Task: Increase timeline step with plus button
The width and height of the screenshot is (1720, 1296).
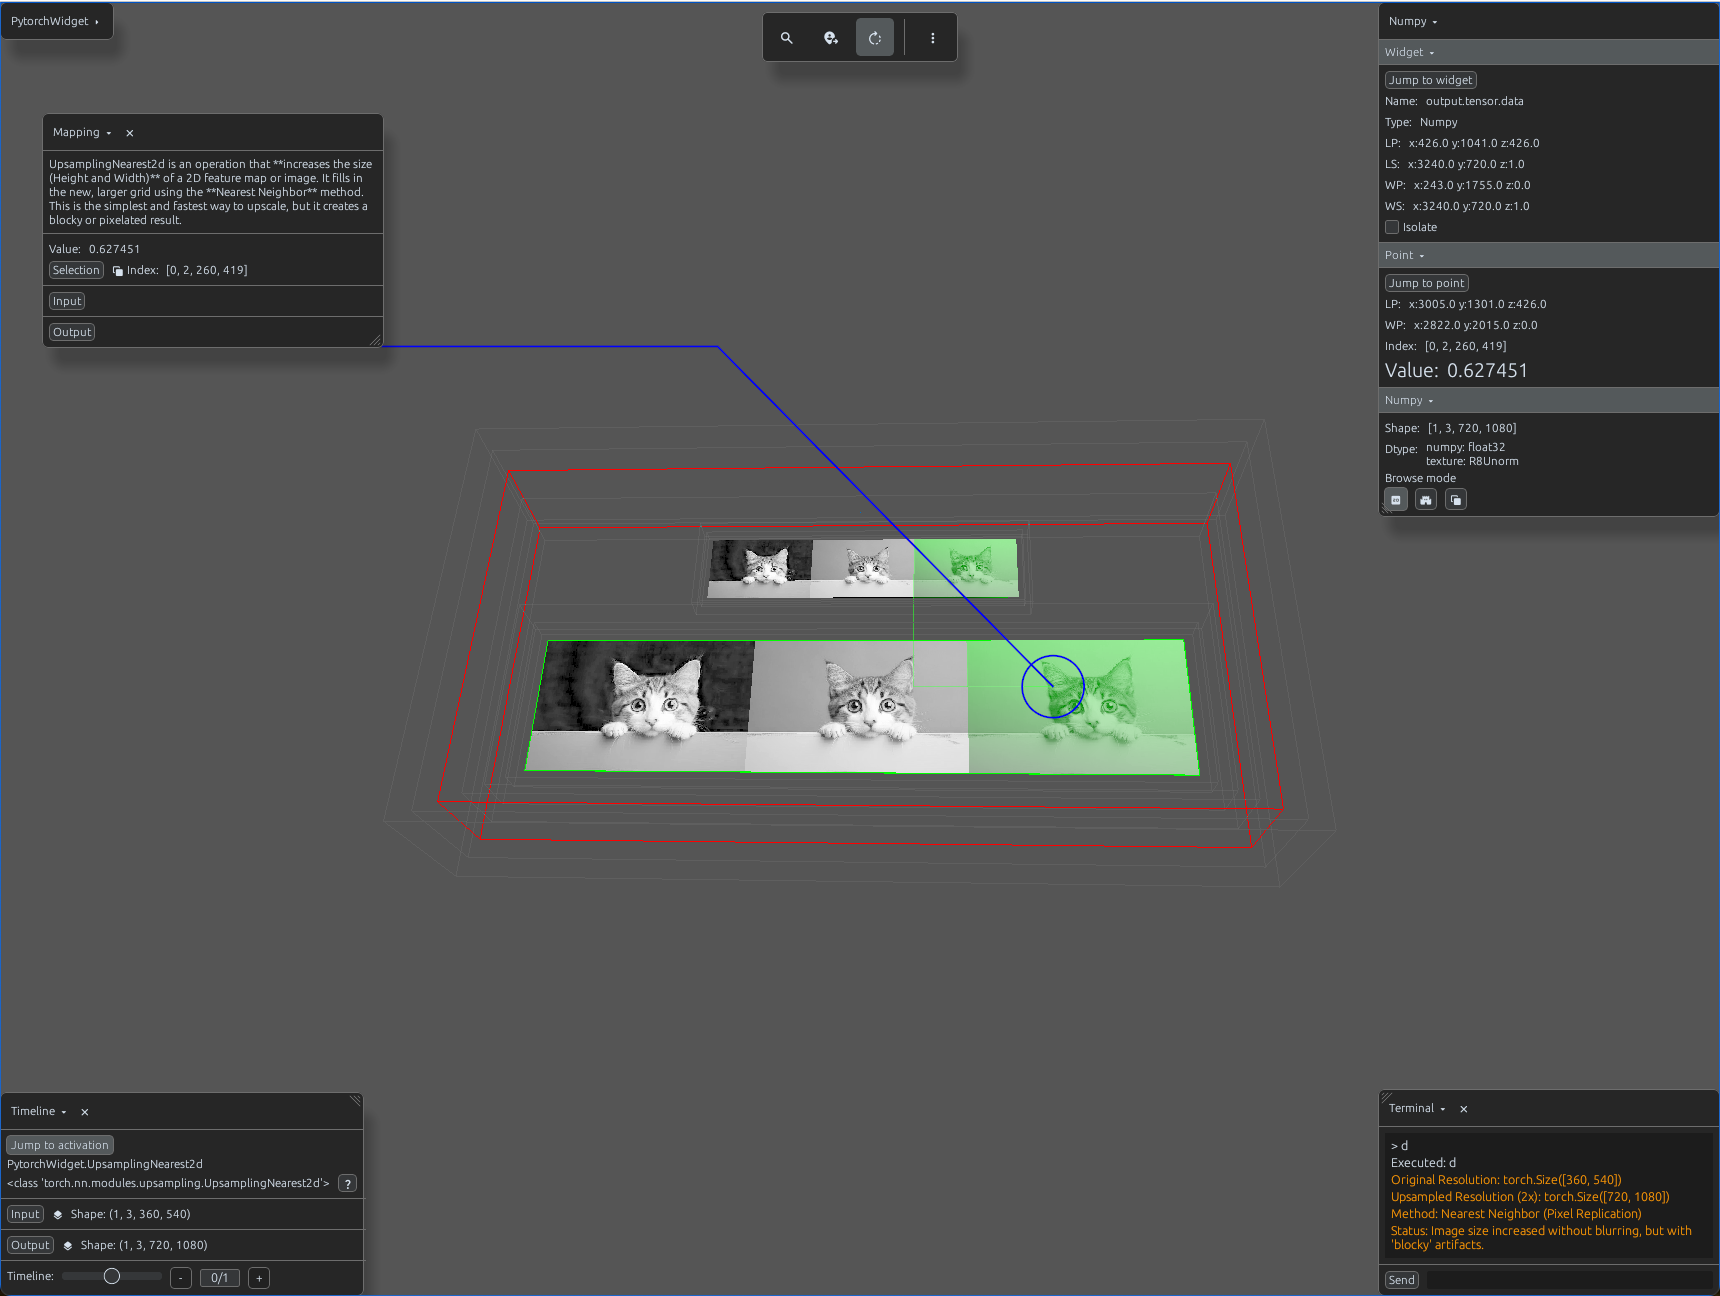Action: (259, 1278)
